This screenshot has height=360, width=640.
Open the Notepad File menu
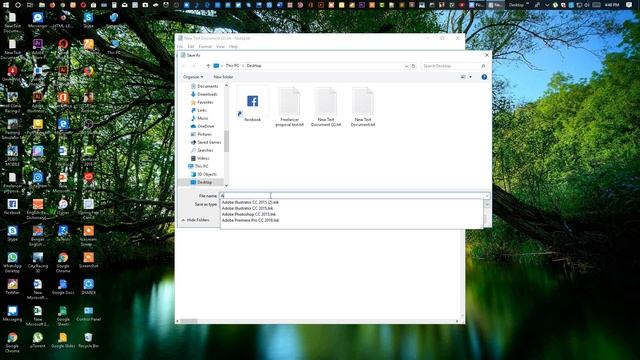coord(180,47)
